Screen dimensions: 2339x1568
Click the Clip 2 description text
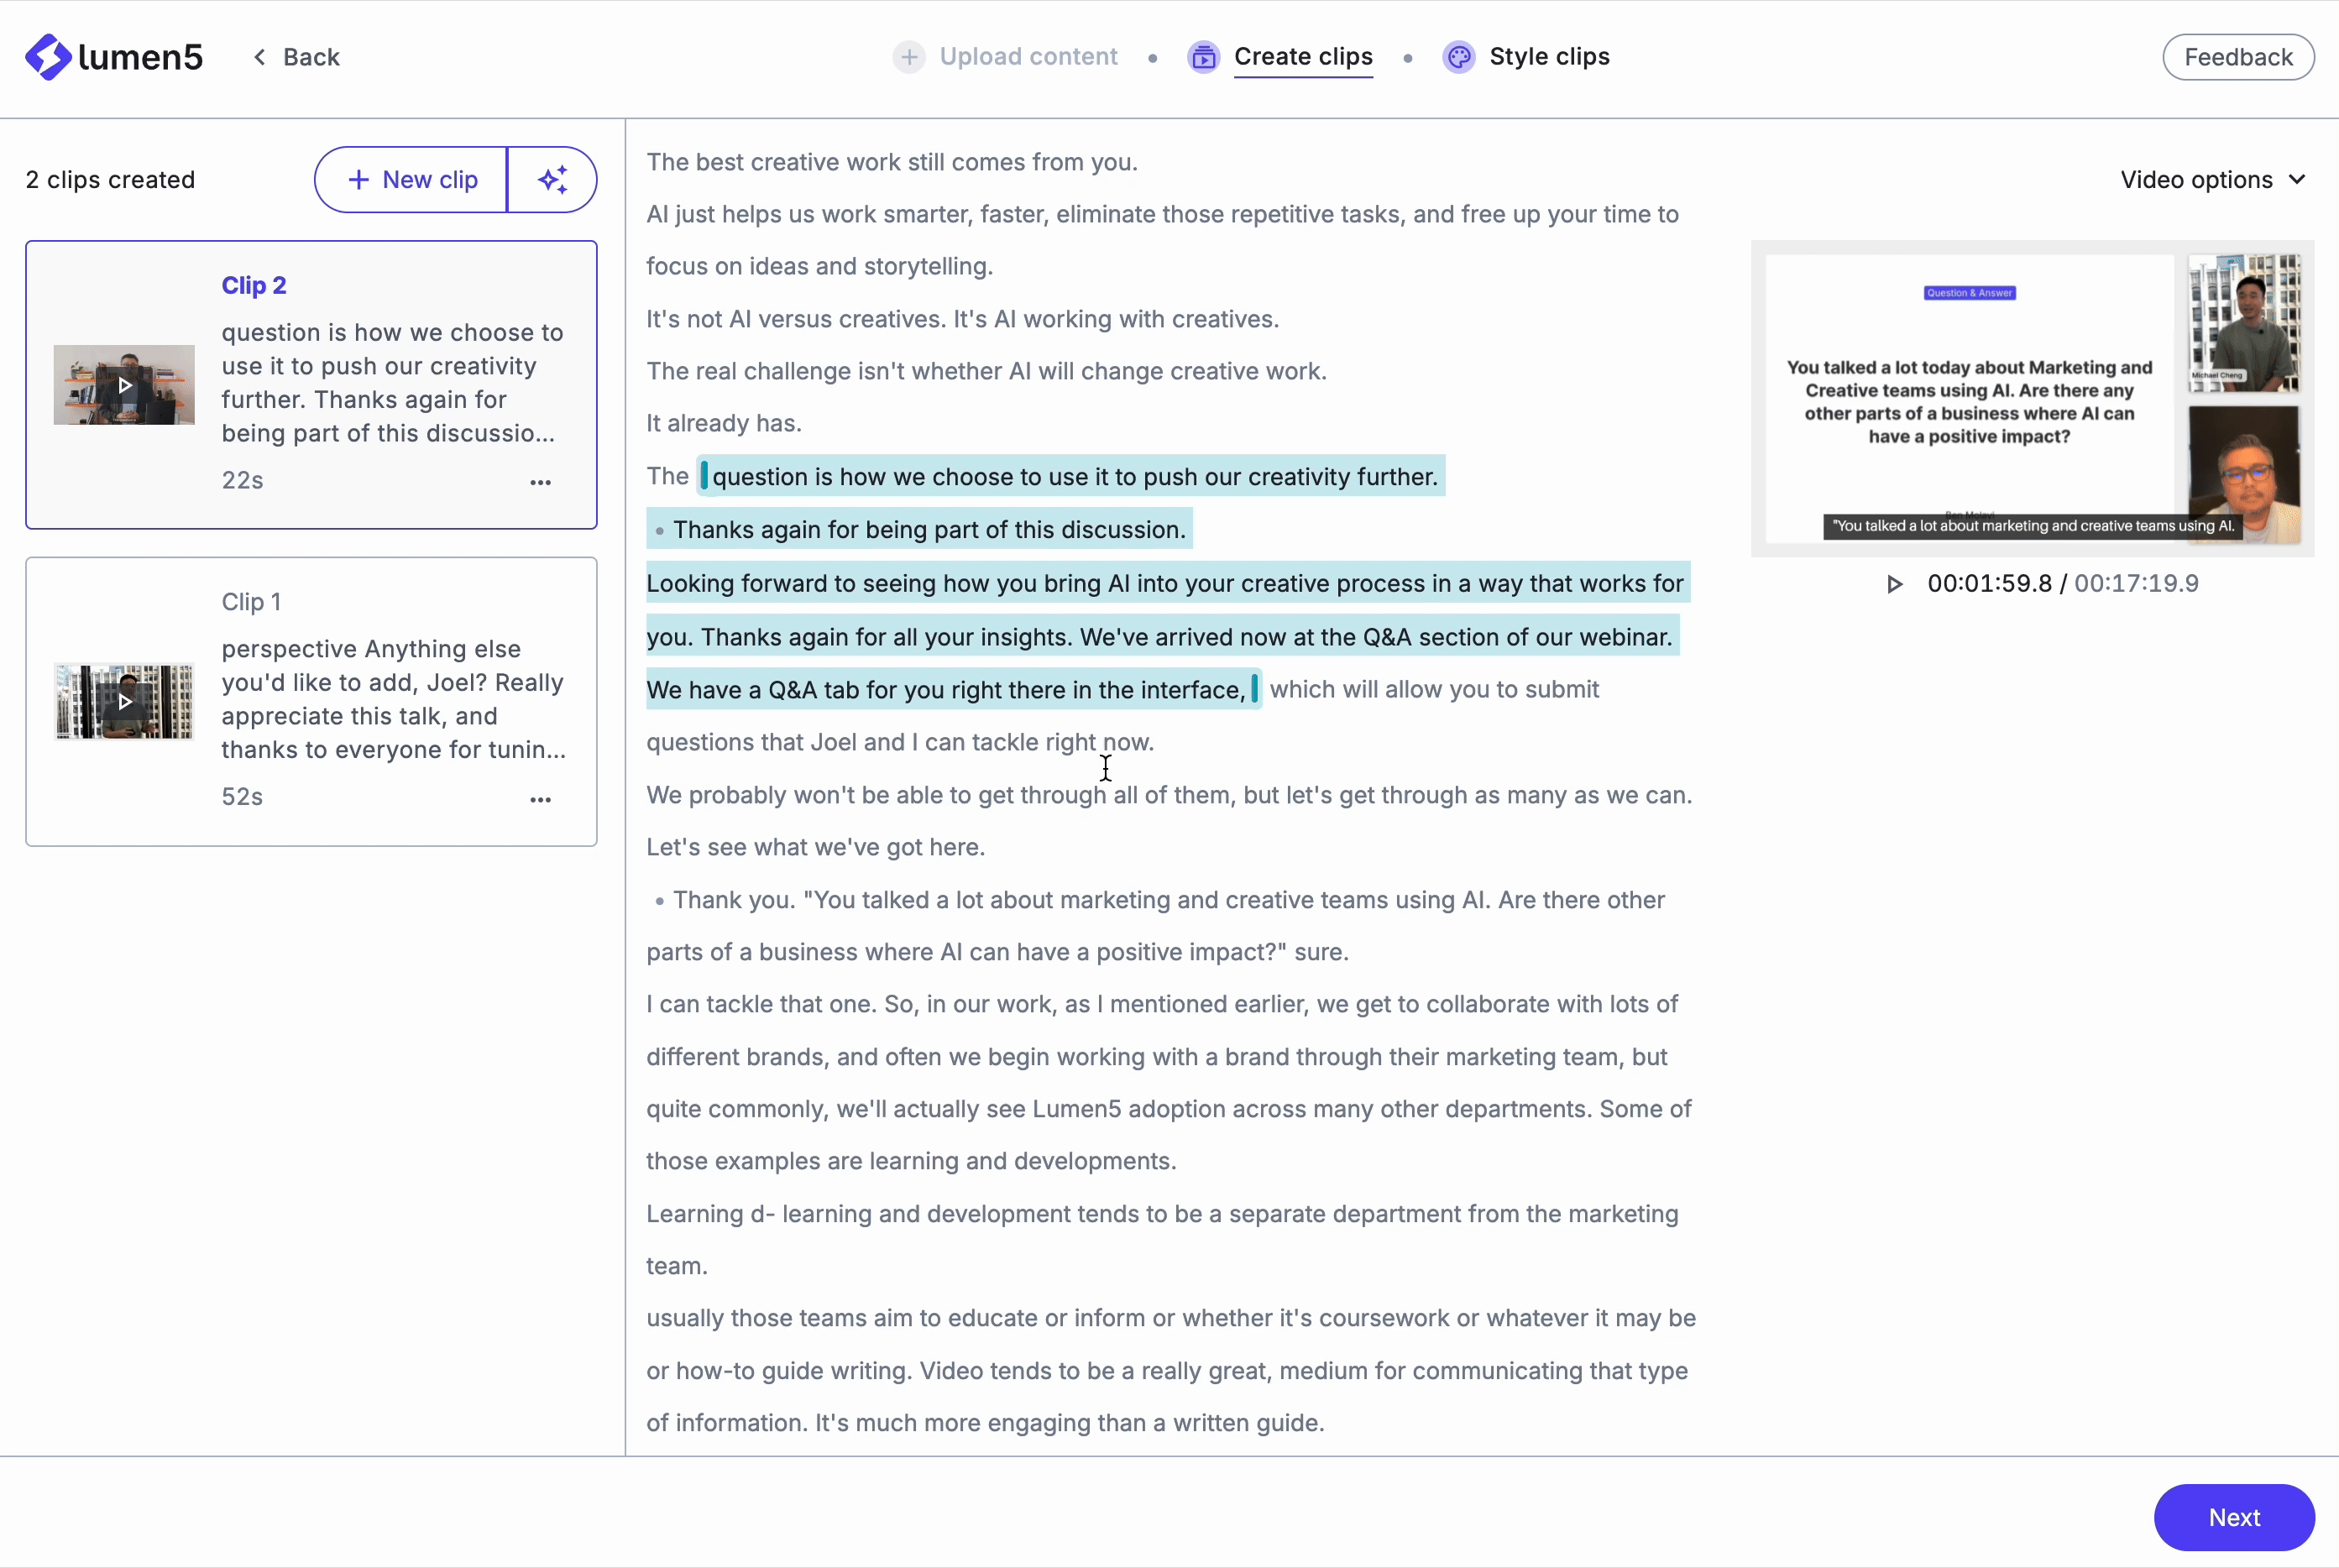tap(393, 383)
